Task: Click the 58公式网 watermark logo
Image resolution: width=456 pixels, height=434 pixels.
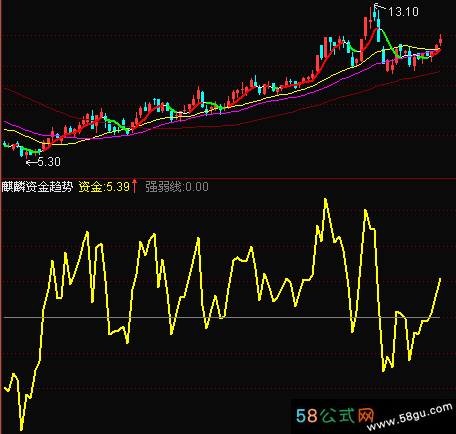Action: click(x=335, y=416)
